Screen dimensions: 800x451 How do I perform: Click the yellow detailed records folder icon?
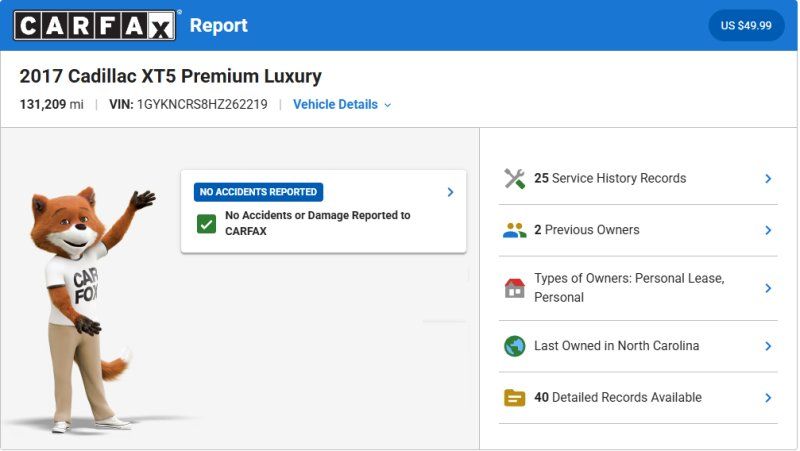tap(514, 397)
